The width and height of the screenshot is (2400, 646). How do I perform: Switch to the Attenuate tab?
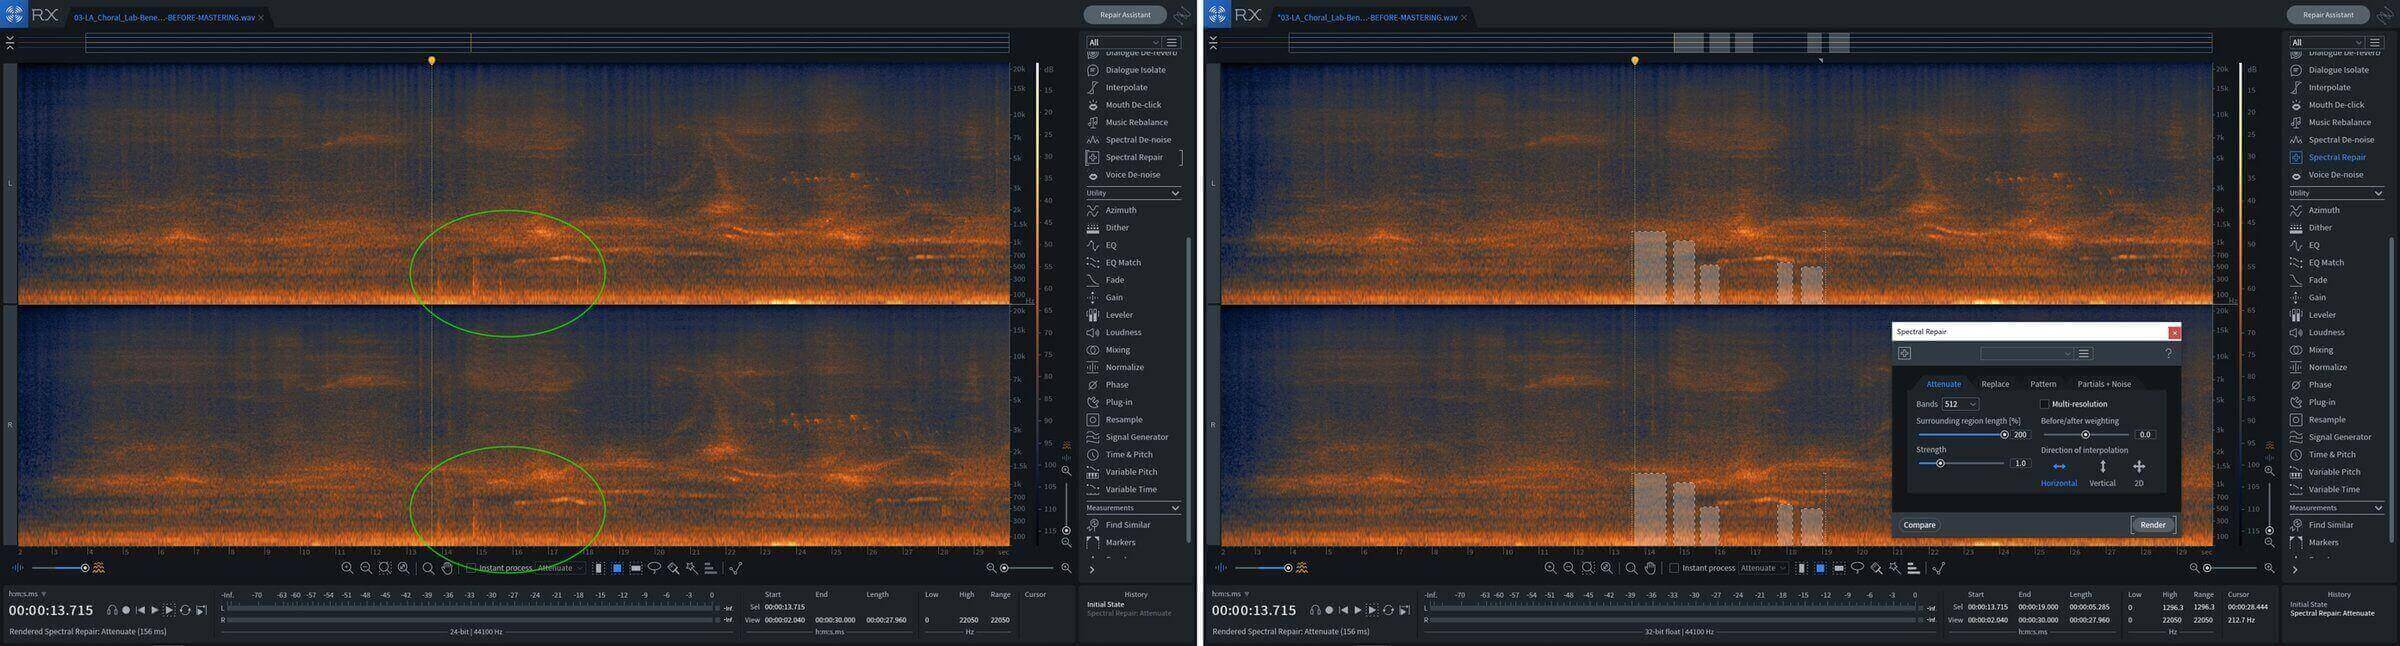tap(1943, 384)
